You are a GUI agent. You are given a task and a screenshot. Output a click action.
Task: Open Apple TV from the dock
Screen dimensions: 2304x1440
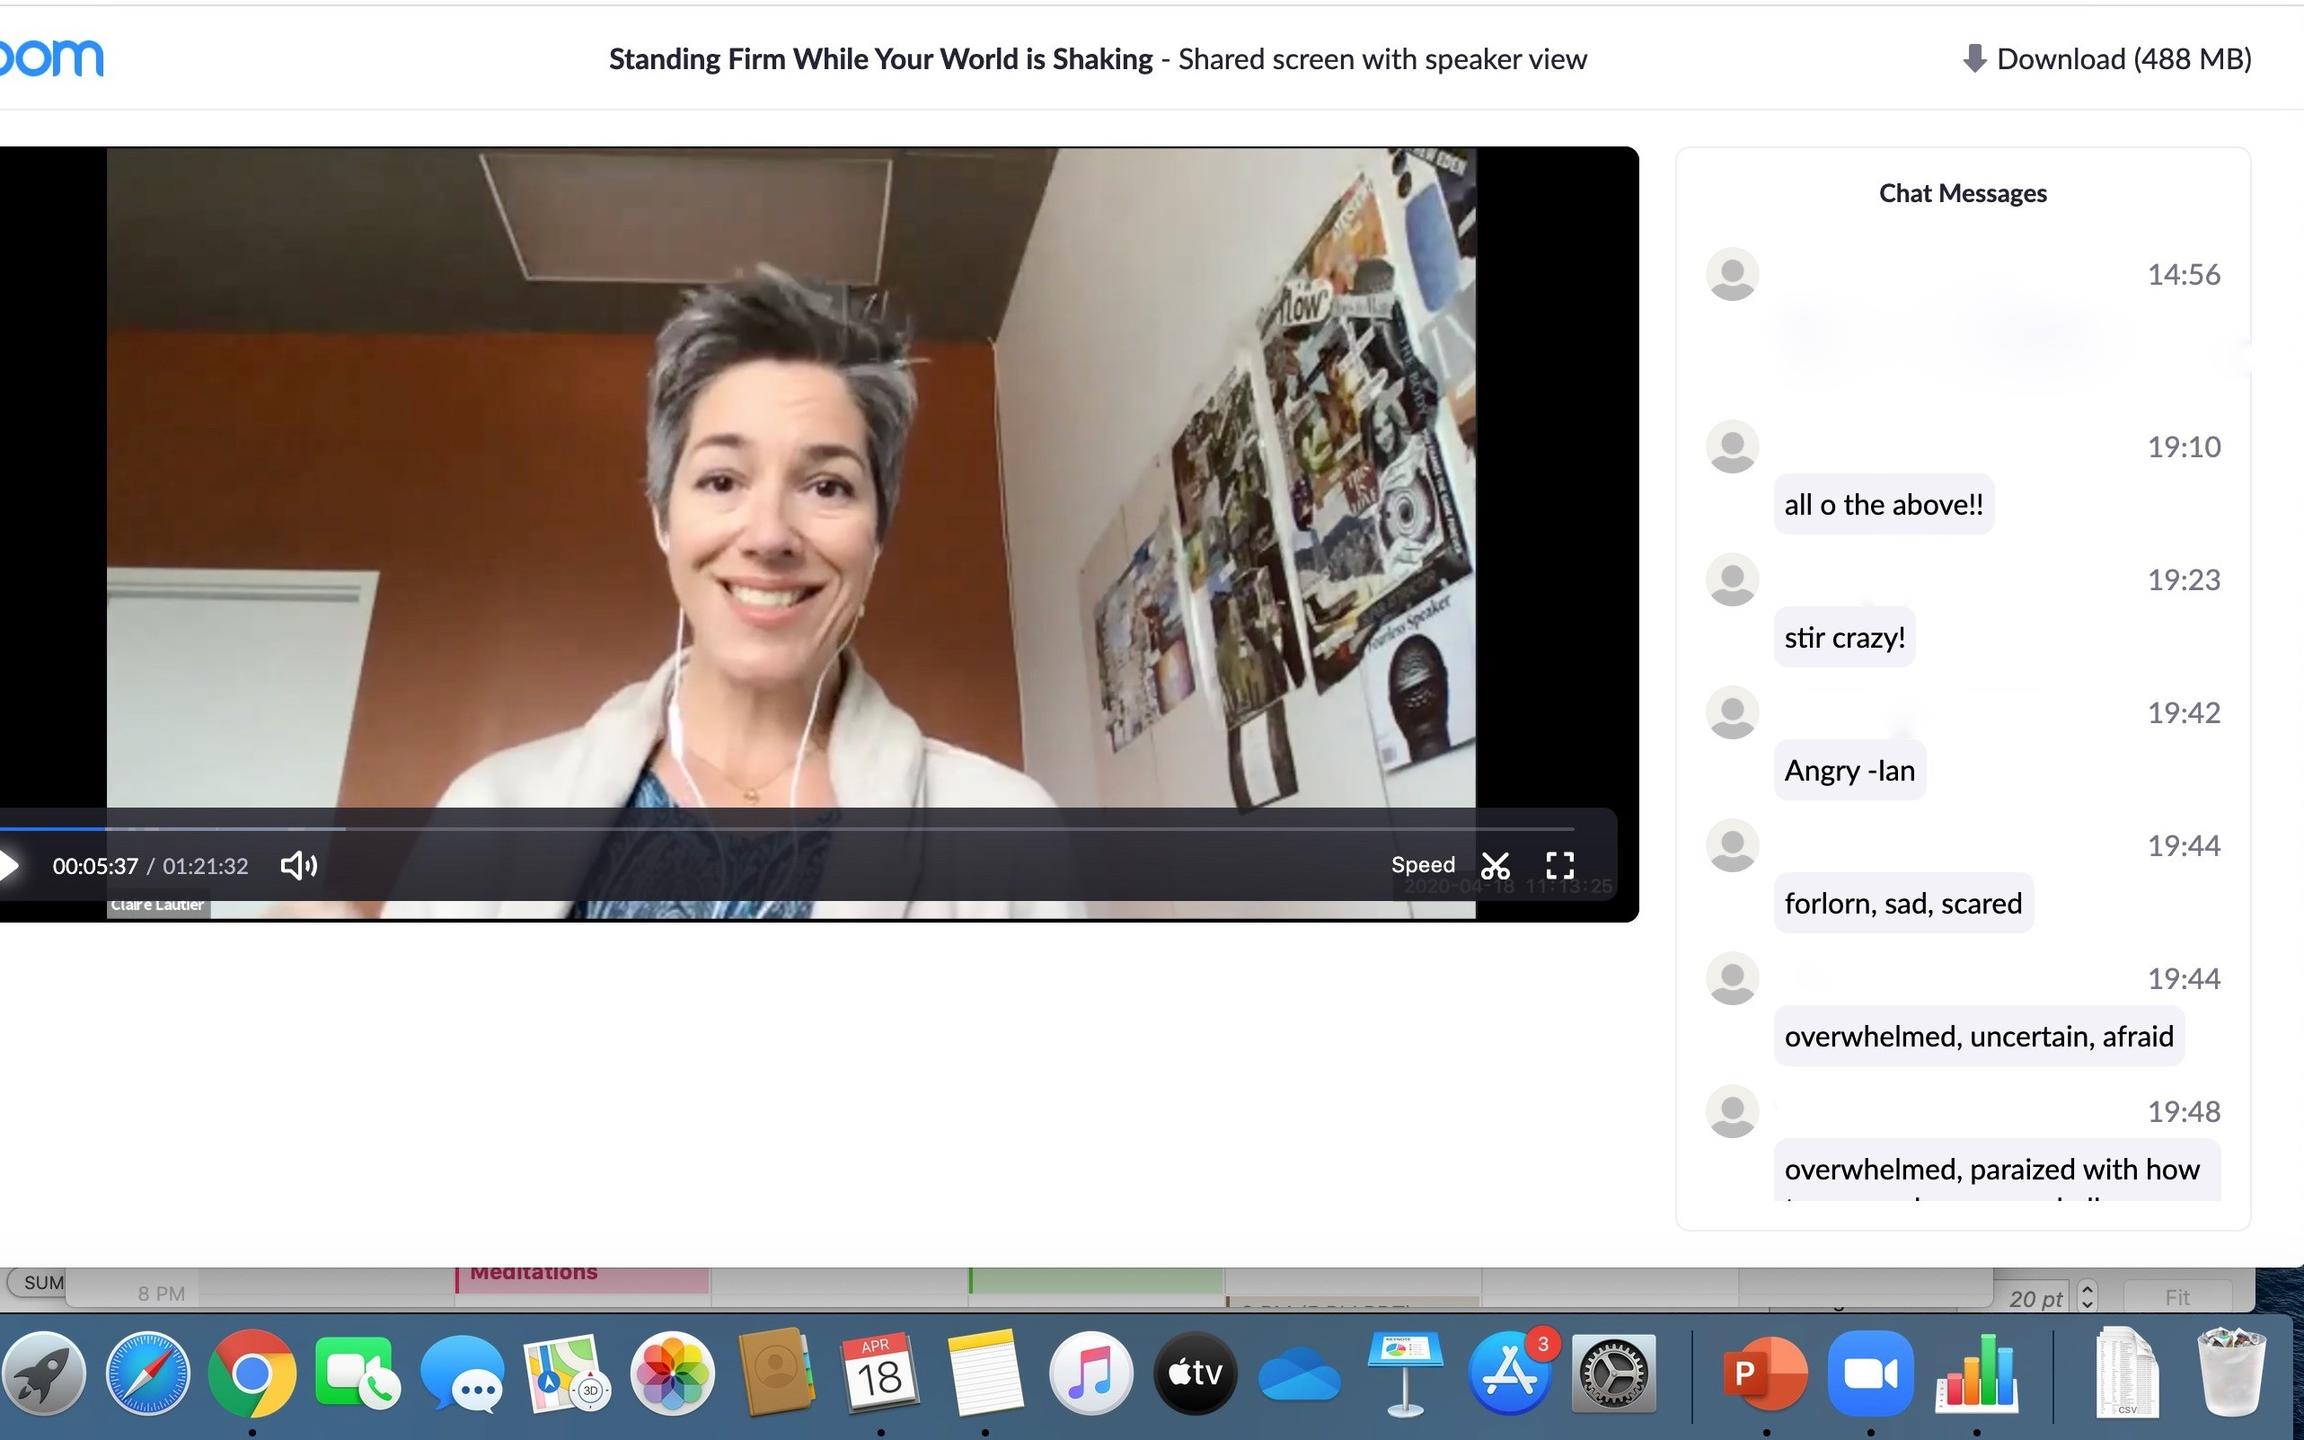tap(1196, 1374)
